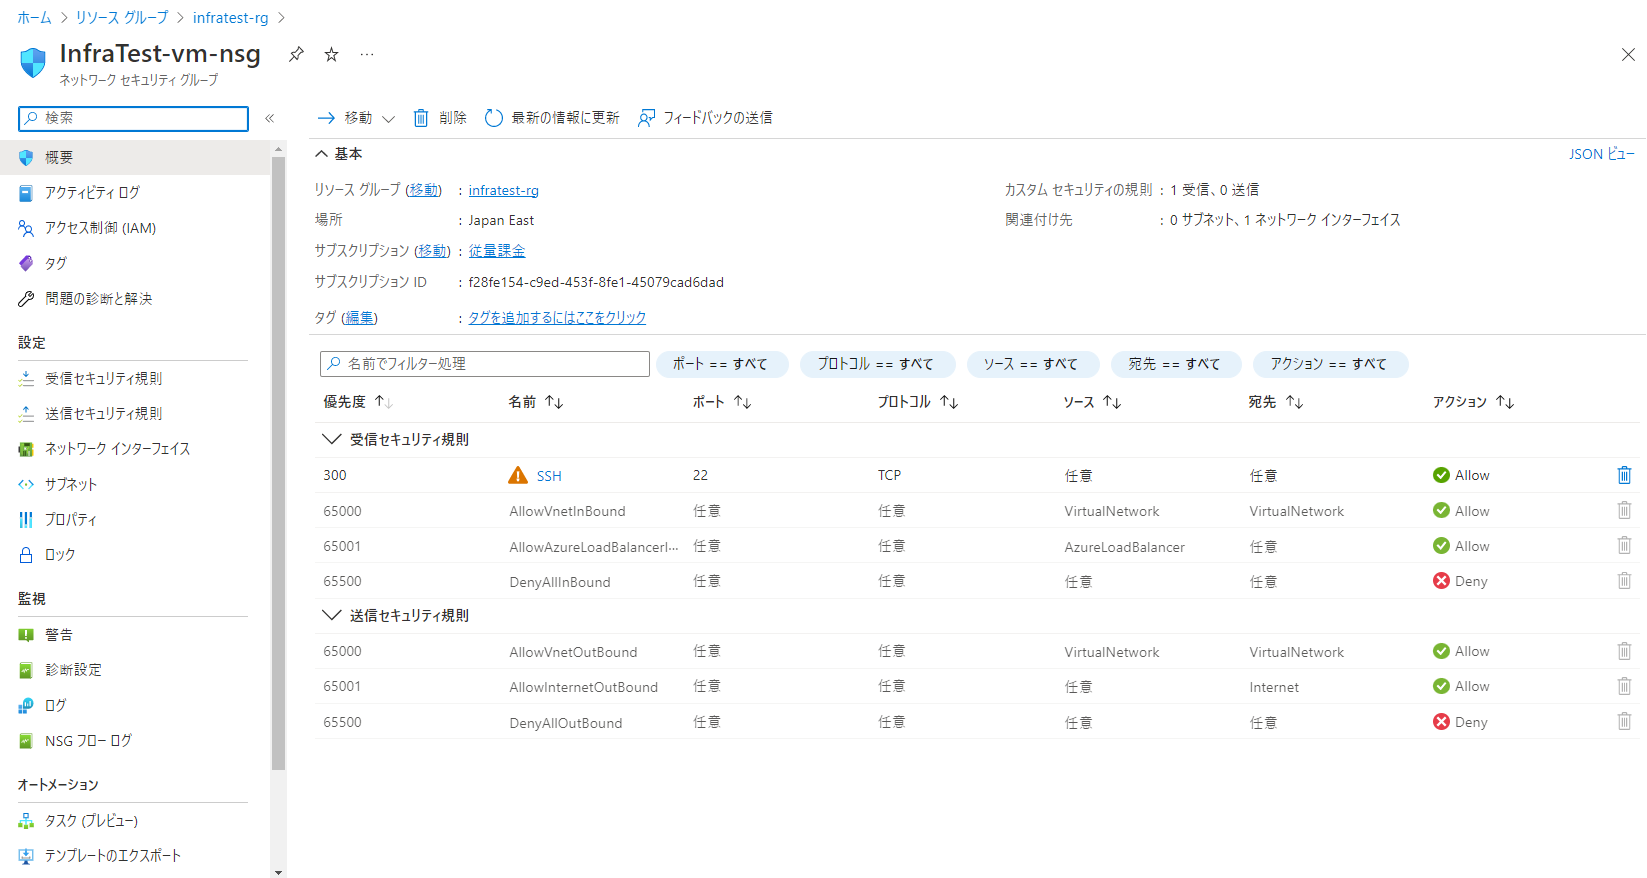Click the ネットワーク インターフェイス sidebar icon
1647x878 pixels.
point(26,449)
